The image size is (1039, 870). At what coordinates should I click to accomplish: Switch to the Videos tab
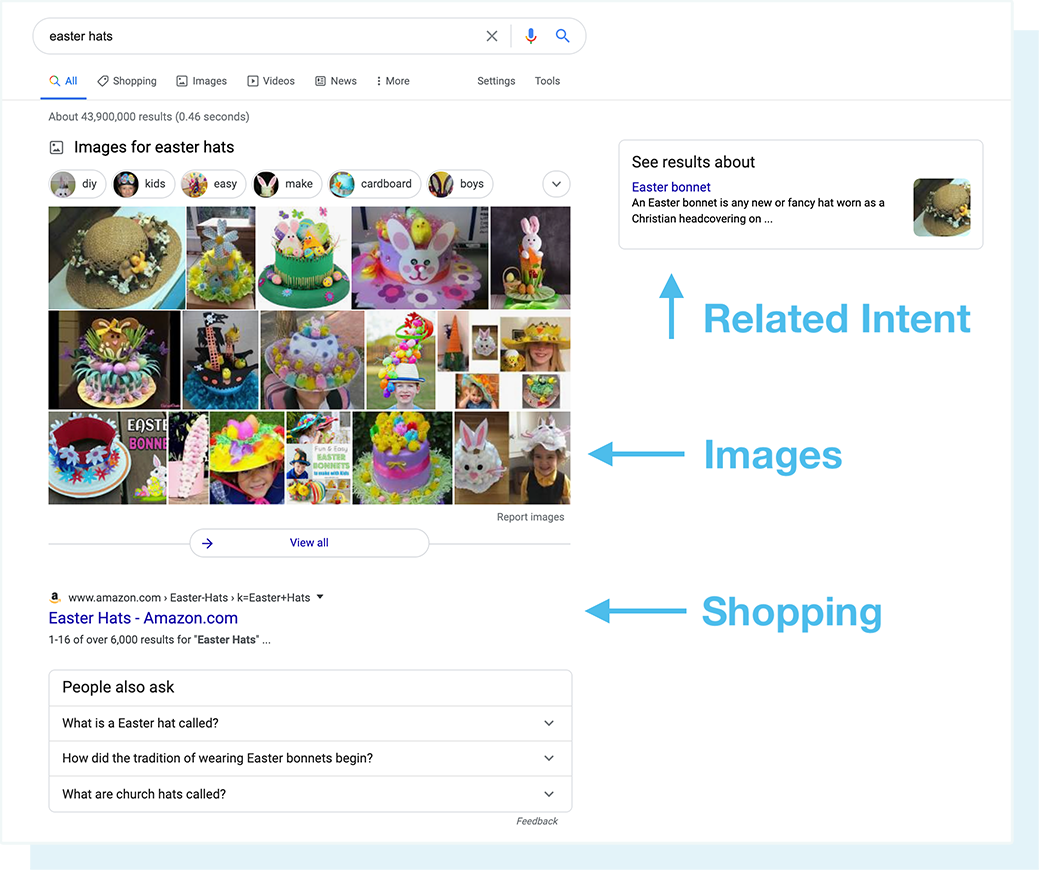pos(271,81)
